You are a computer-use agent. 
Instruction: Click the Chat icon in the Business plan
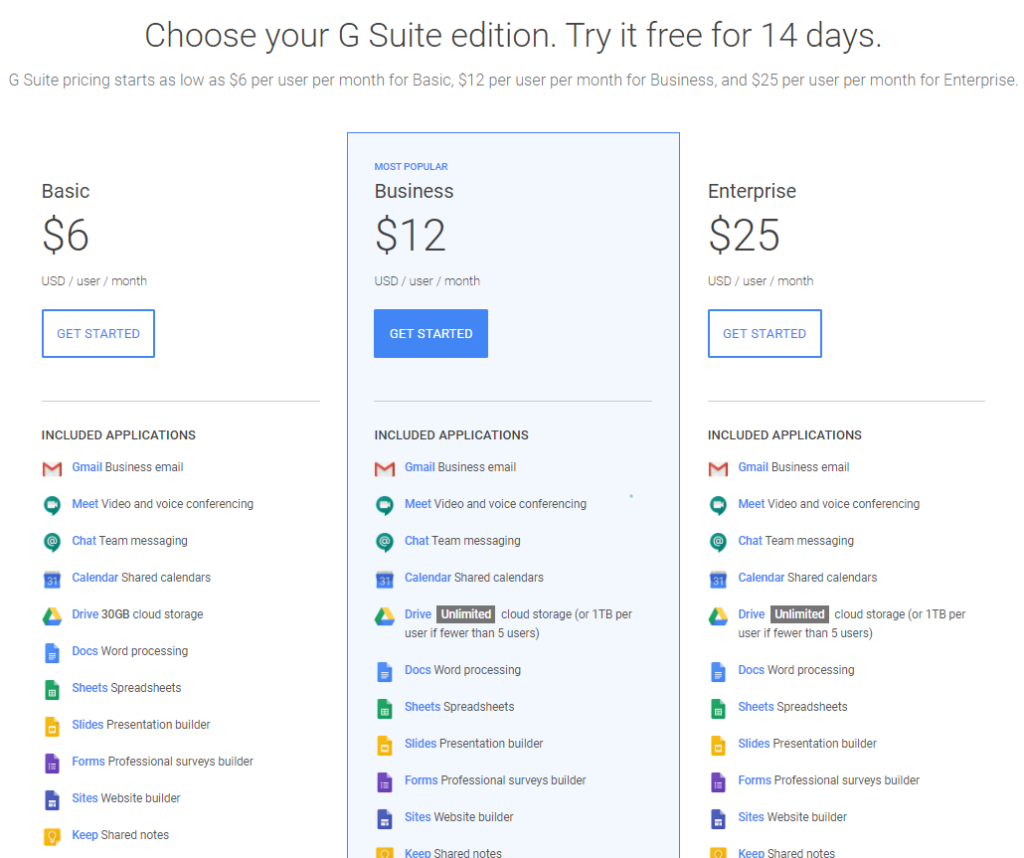tap(385, 542)
